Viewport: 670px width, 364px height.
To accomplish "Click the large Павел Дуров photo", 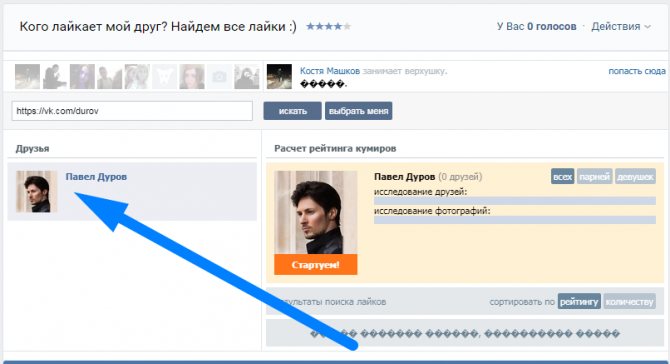I will pyautogui.click(x=316, y=212).
